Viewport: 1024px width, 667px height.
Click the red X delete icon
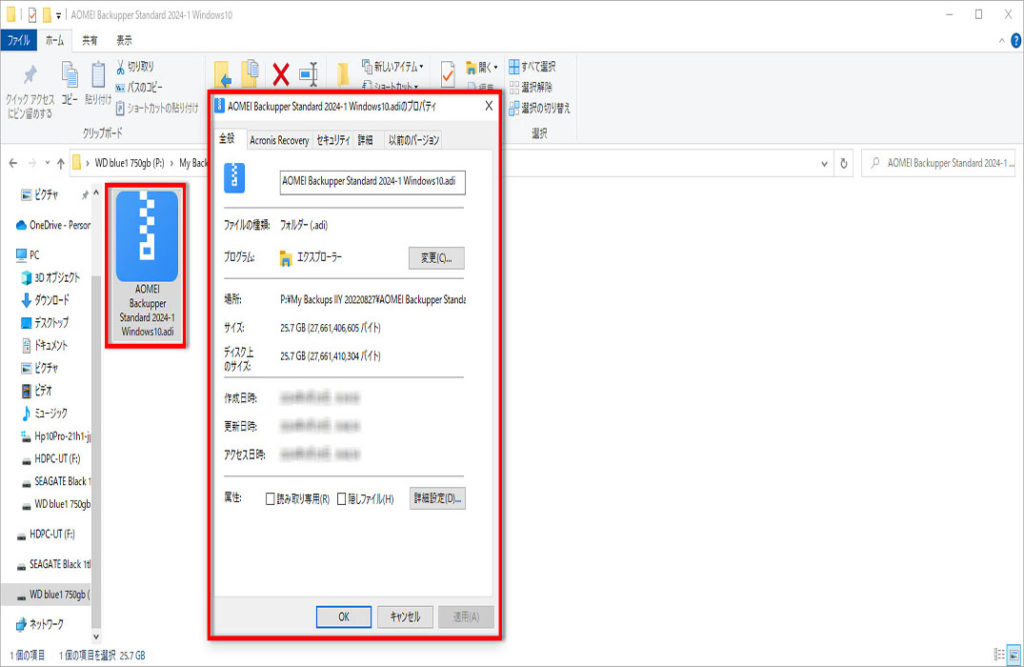281,75
